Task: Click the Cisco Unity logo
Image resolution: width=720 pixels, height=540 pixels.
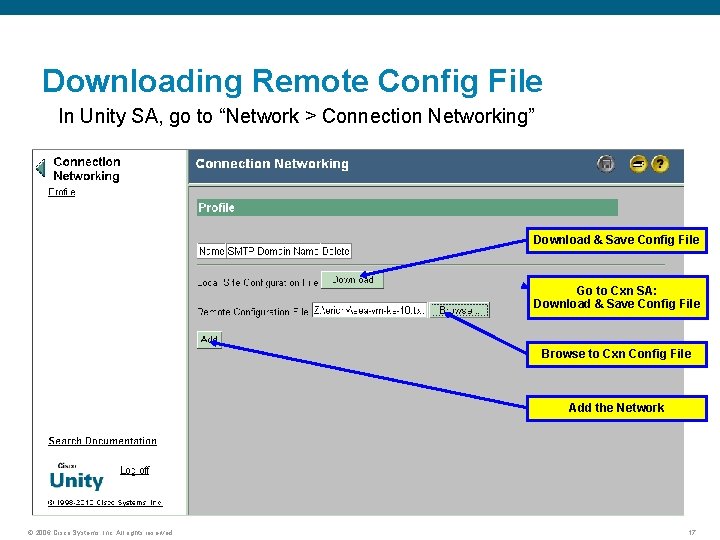Action: (x=76, y=478)
